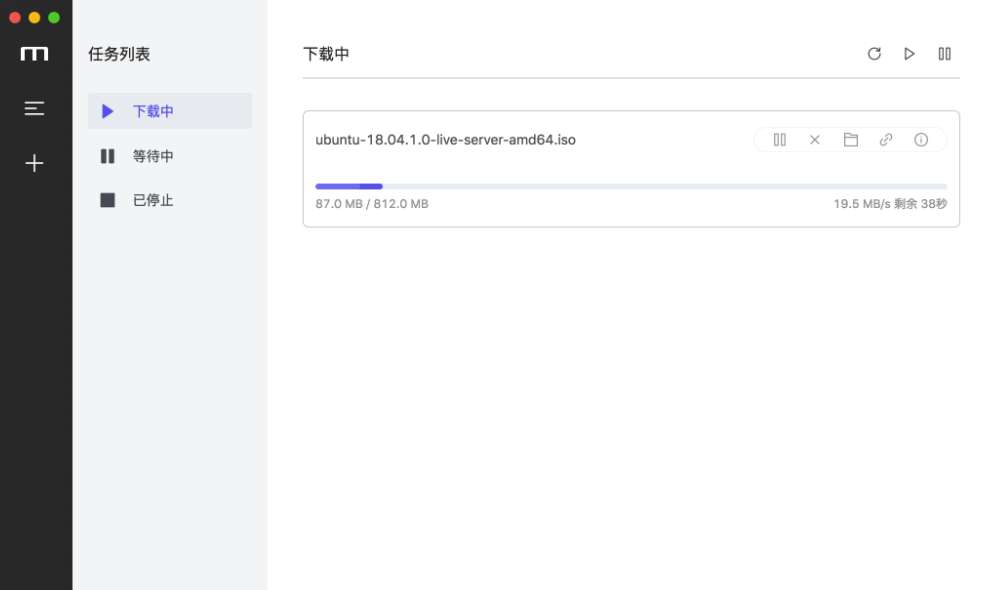Minimize window with yellow button
Image resolution: width=990 pixels, height=590 pixels.
(x=34, y=17)
